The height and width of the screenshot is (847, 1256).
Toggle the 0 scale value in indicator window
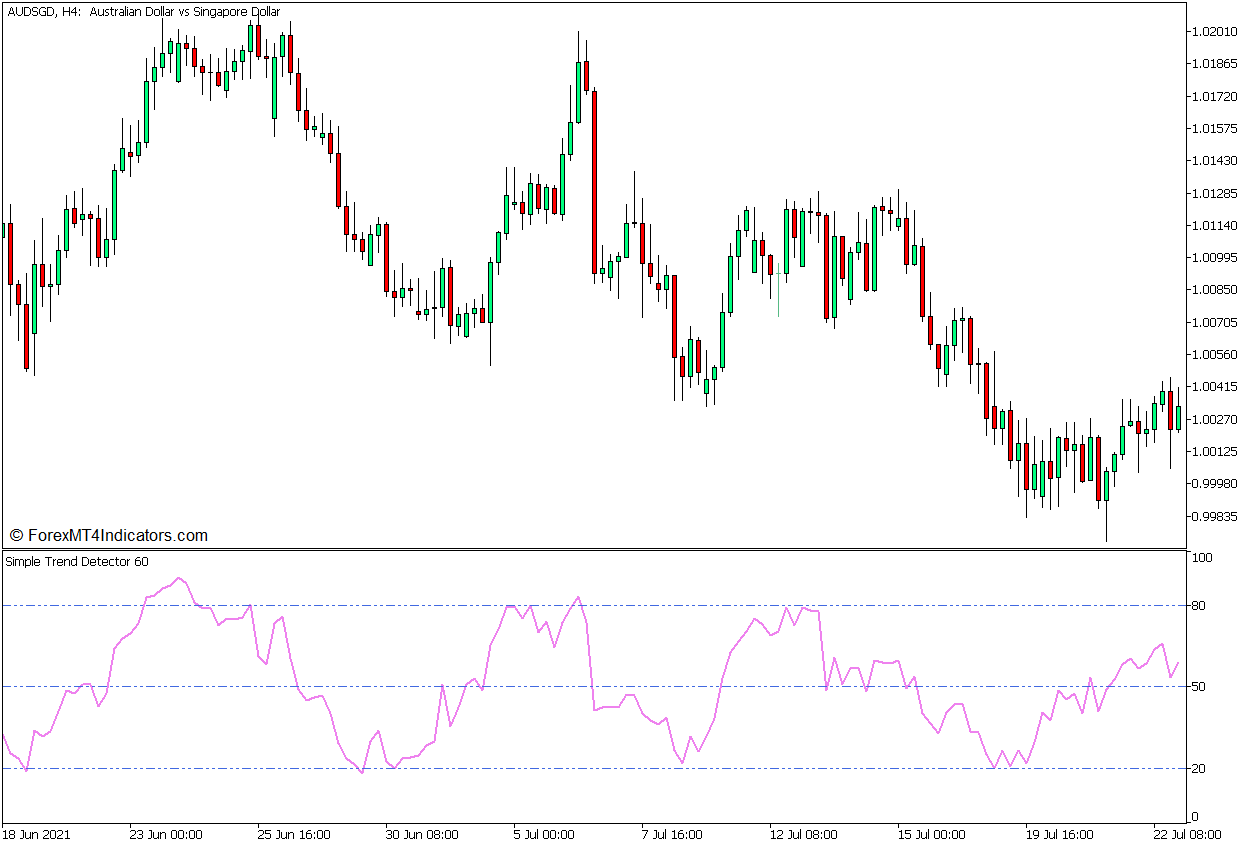[x=1195, y=813]
